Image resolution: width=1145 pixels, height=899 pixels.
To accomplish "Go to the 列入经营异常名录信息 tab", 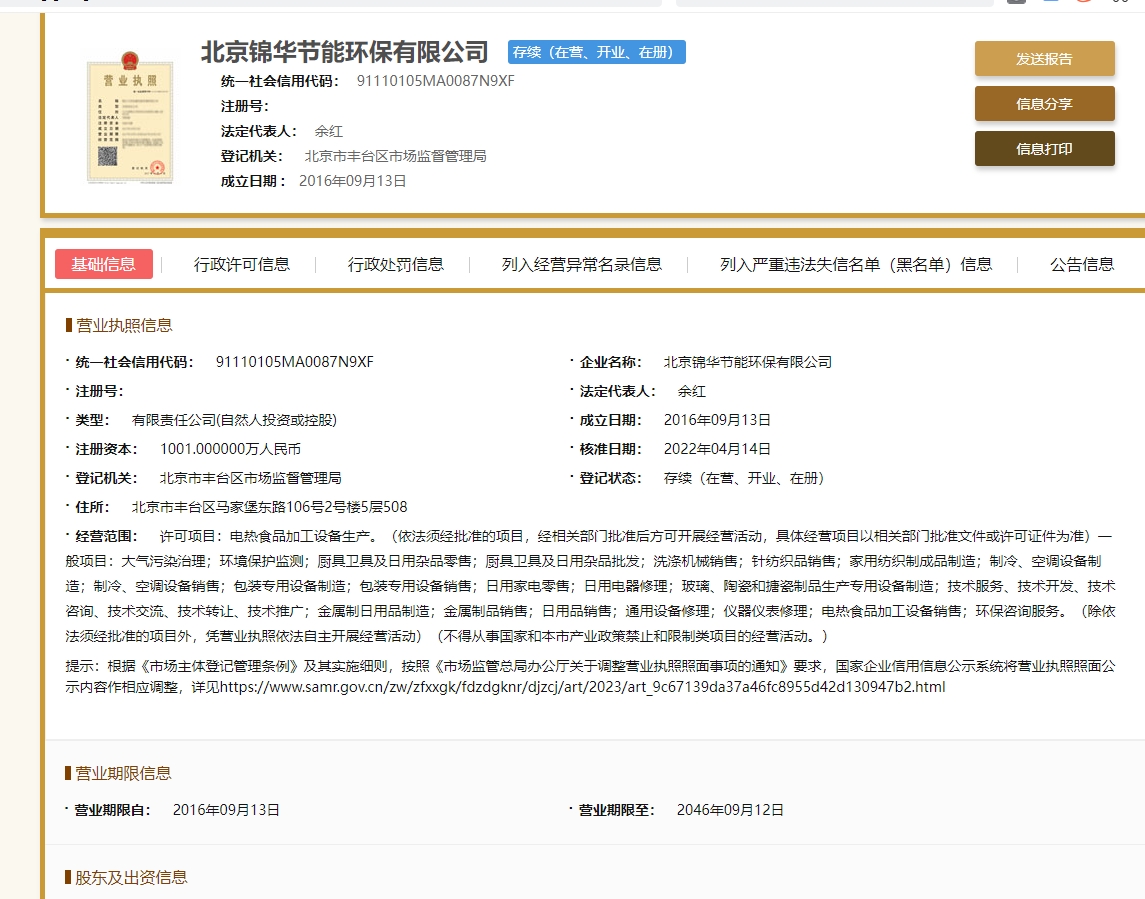I will click(x=582, y=264).
